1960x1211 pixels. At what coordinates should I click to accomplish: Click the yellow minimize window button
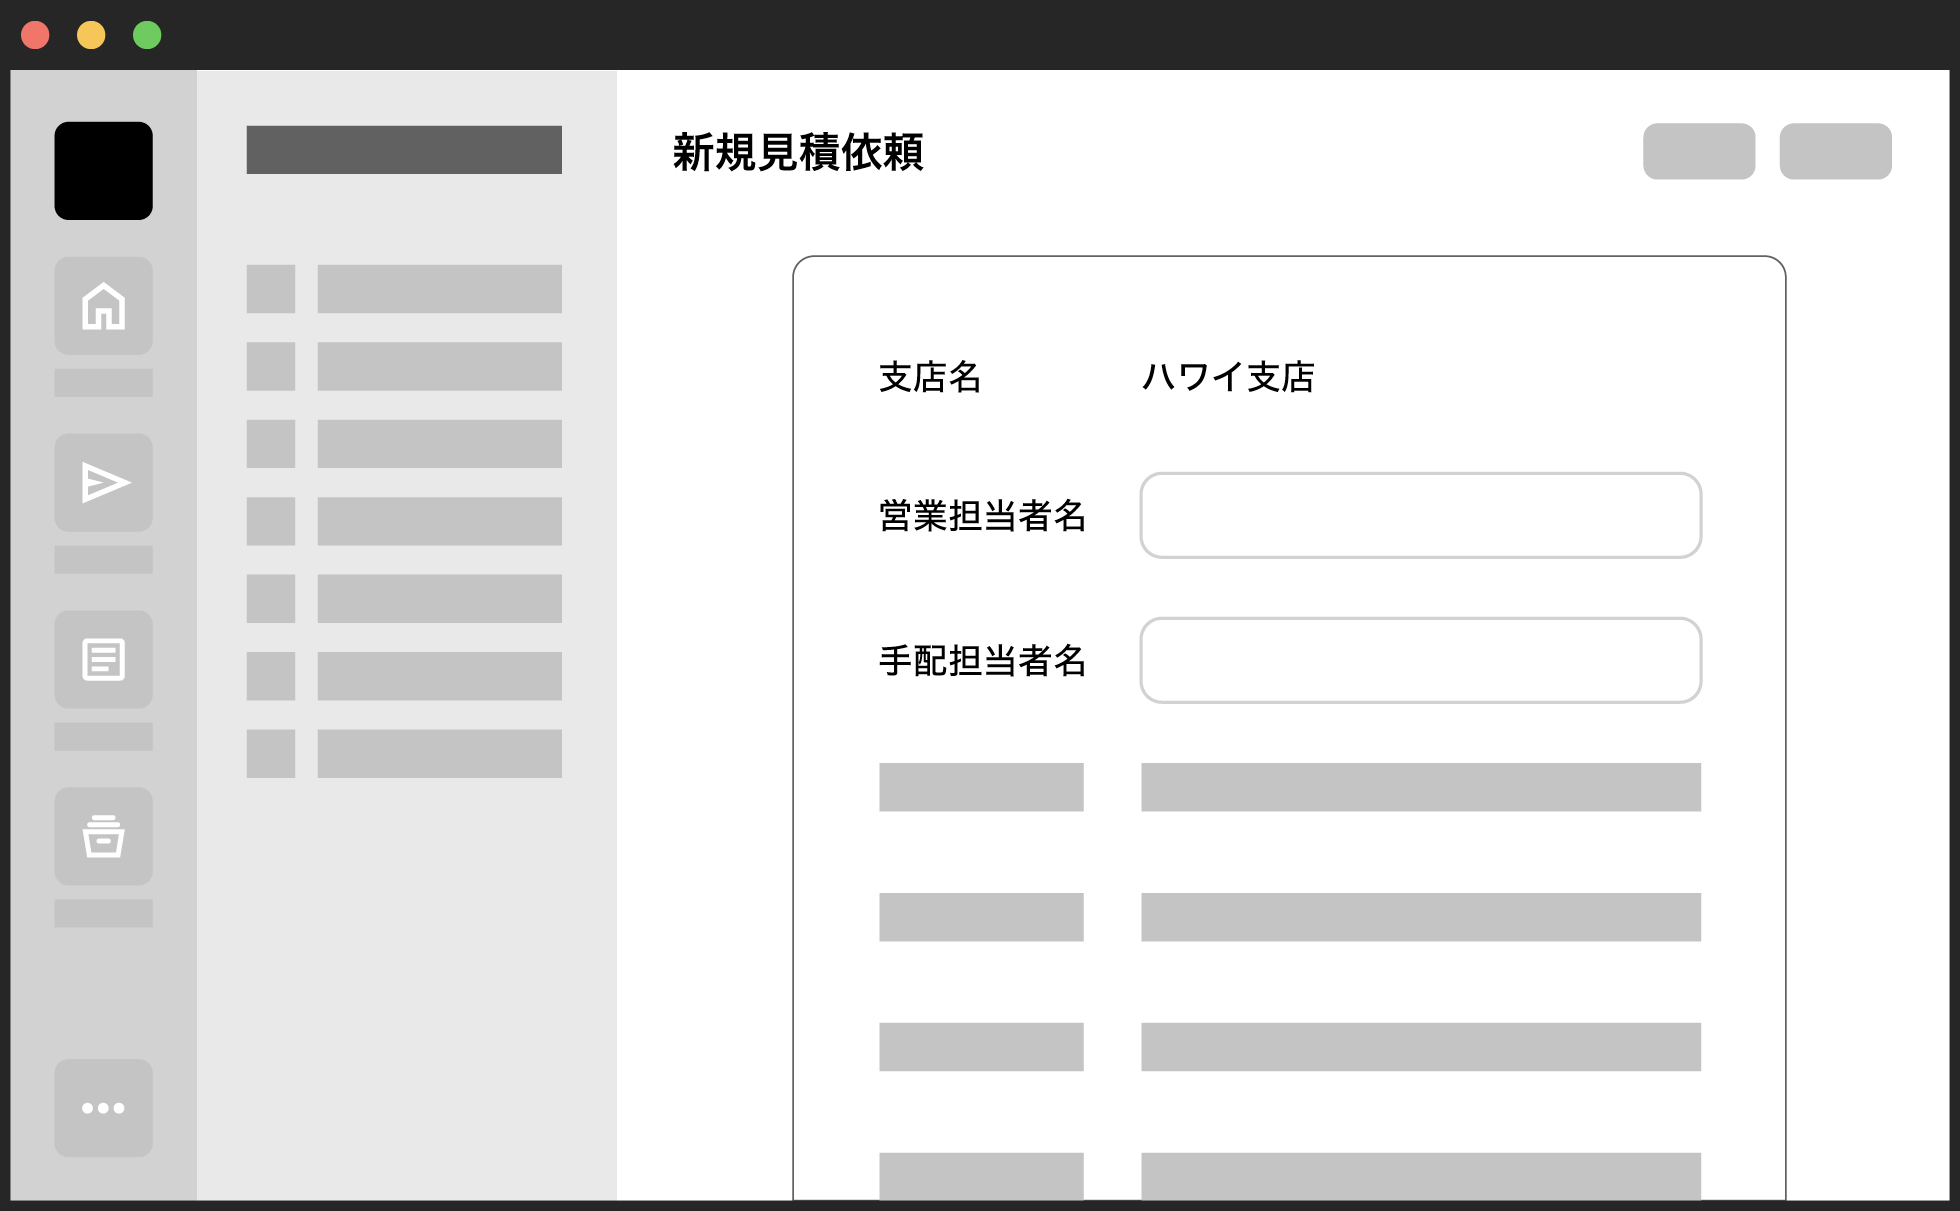coord(91,35)
